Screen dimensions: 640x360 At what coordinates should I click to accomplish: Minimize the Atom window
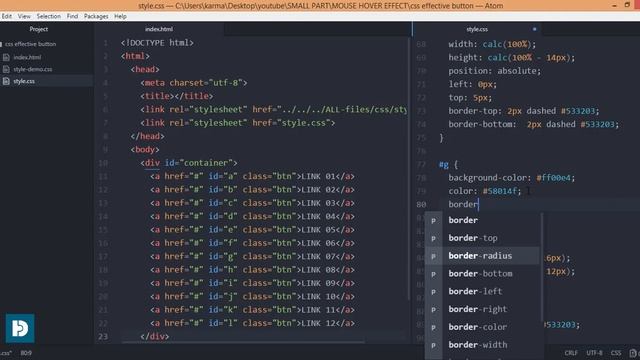pos(614,5)
